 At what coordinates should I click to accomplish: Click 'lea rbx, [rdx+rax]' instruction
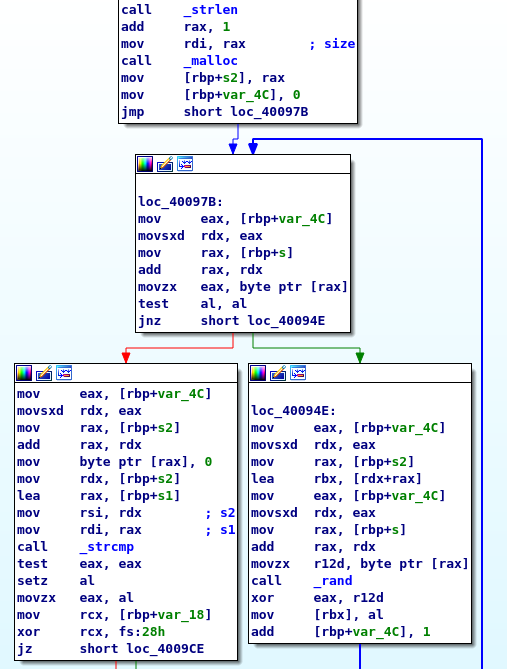click(336, 479)
